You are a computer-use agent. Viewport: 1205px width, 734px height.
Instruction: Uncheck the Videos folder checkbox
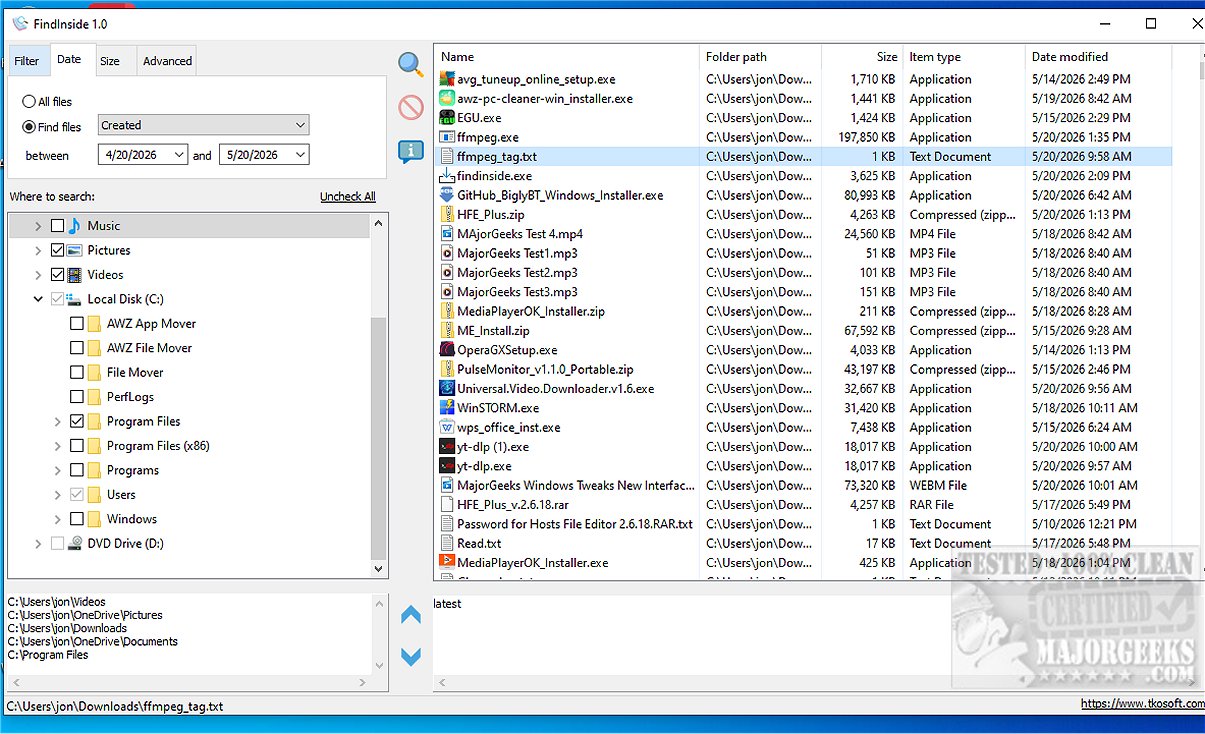point(57,275)
